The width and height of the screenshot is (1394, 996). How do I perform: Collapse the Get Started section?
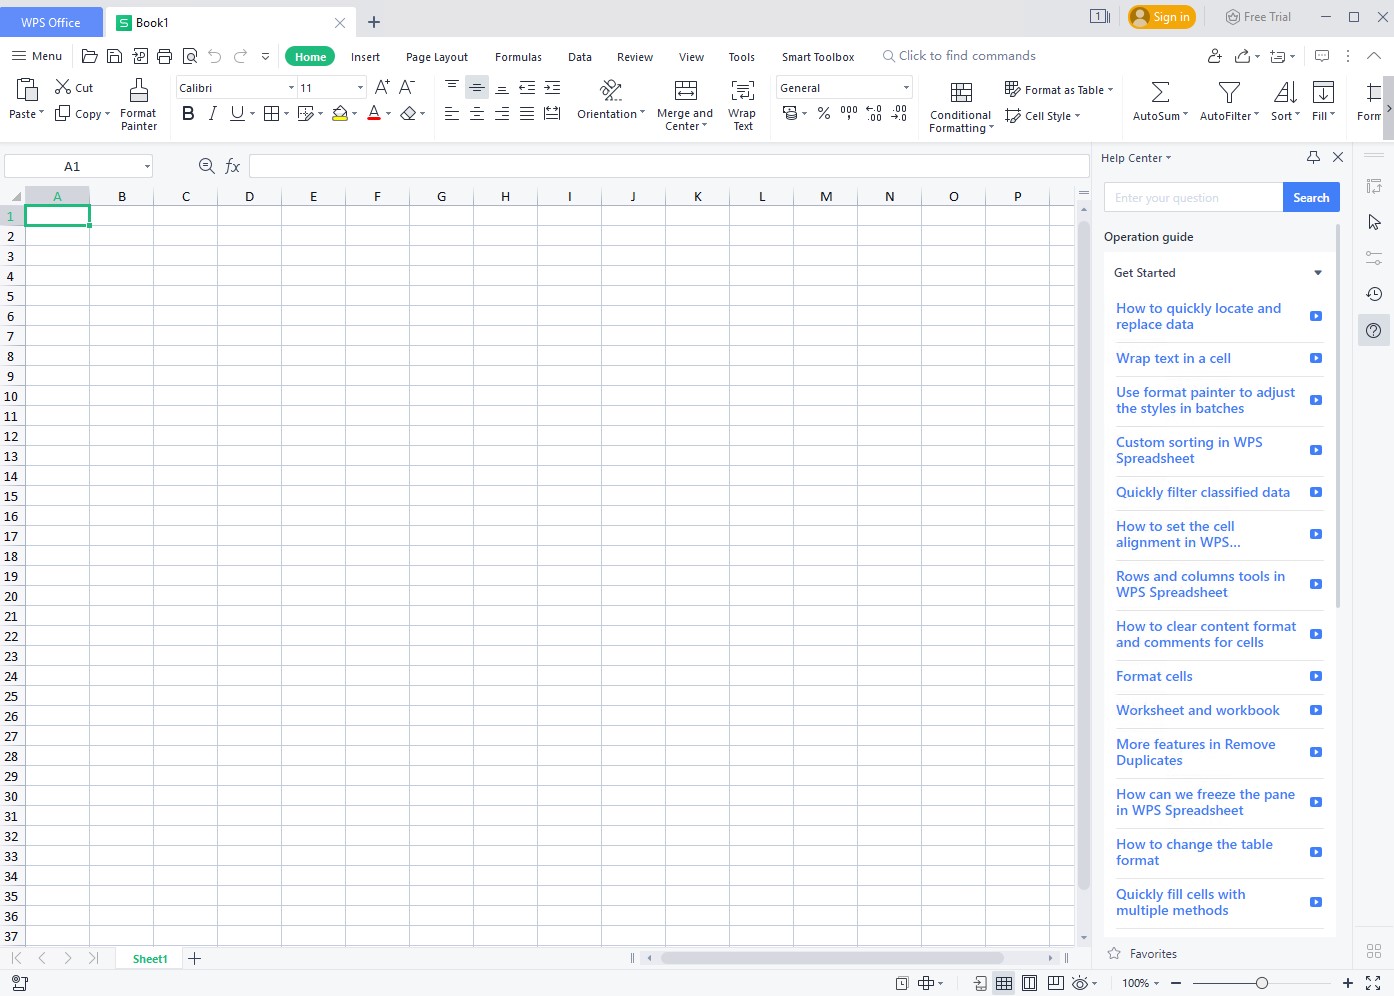point(1317,273)
